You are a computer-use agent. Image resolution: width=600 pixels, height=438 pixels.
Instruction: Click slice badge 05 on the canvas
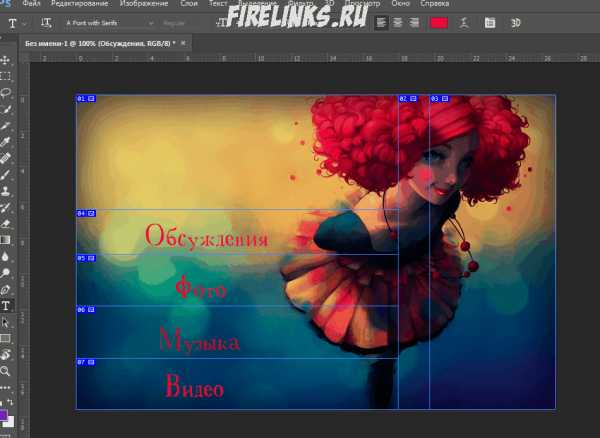(x=86, y=258)
